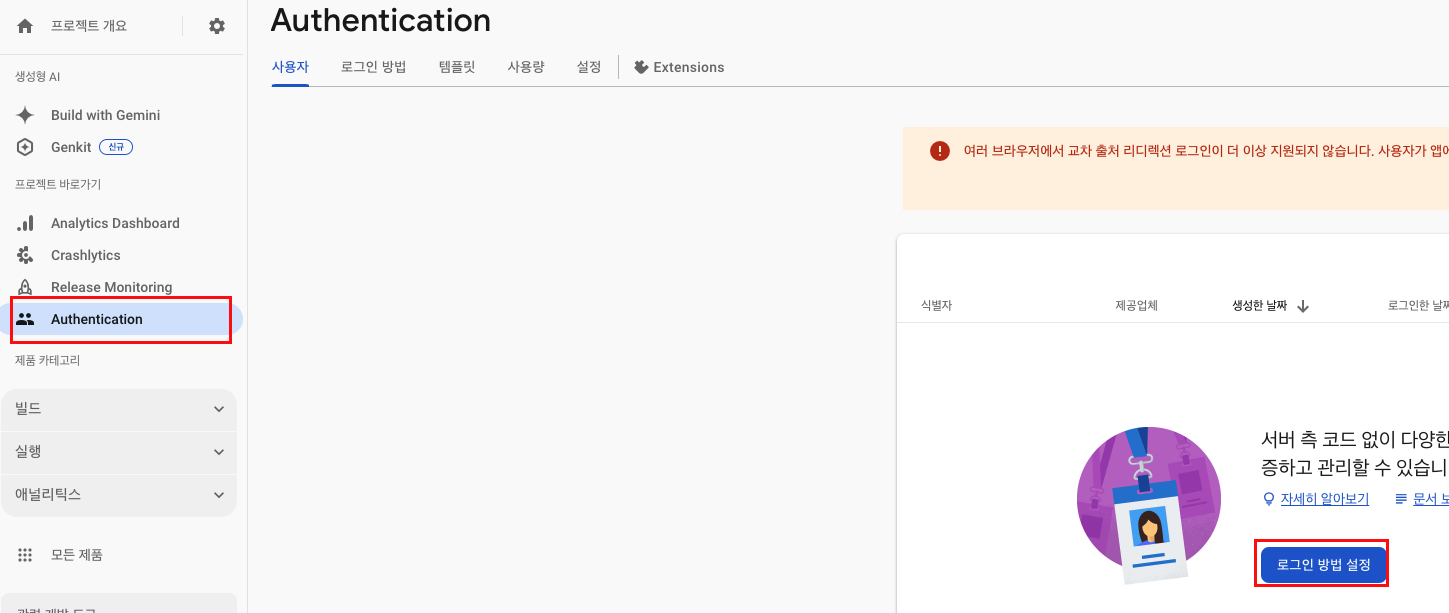Click the 생성형 AI section label
This screenshot has width=1449, height=613.
(38, 77)
